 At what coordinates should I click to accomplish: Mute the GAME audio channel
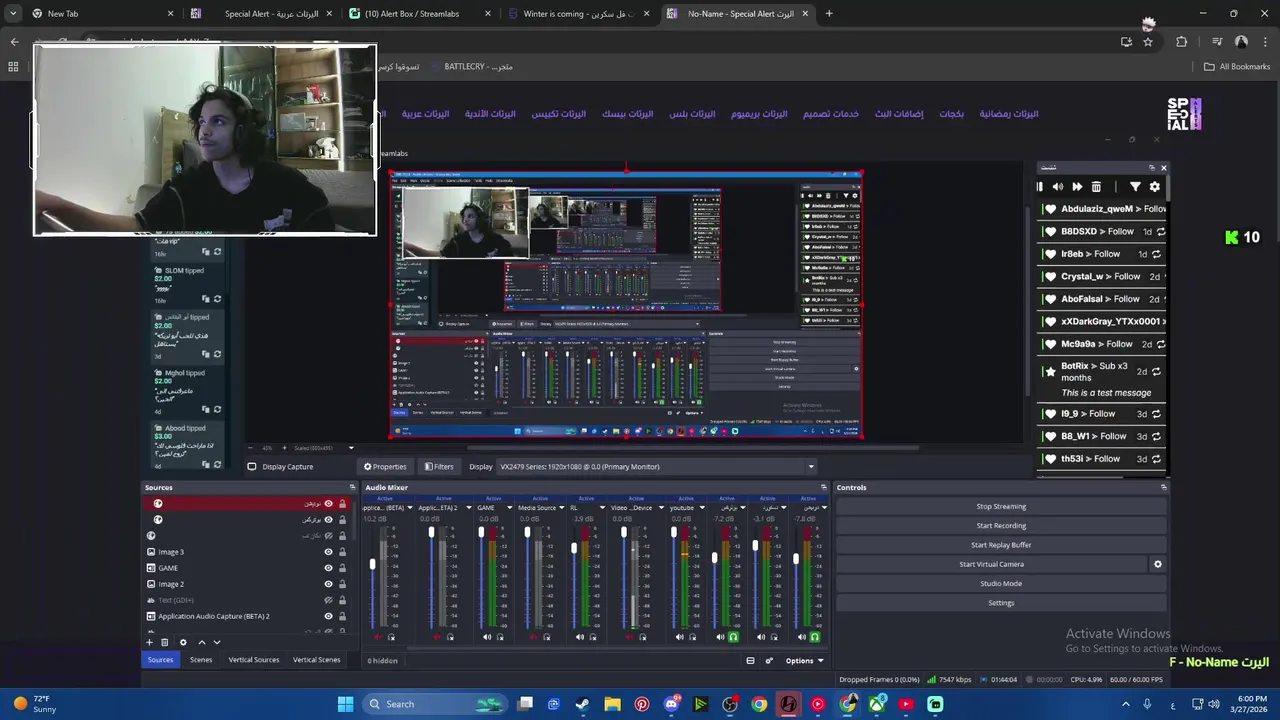(487, 637)
